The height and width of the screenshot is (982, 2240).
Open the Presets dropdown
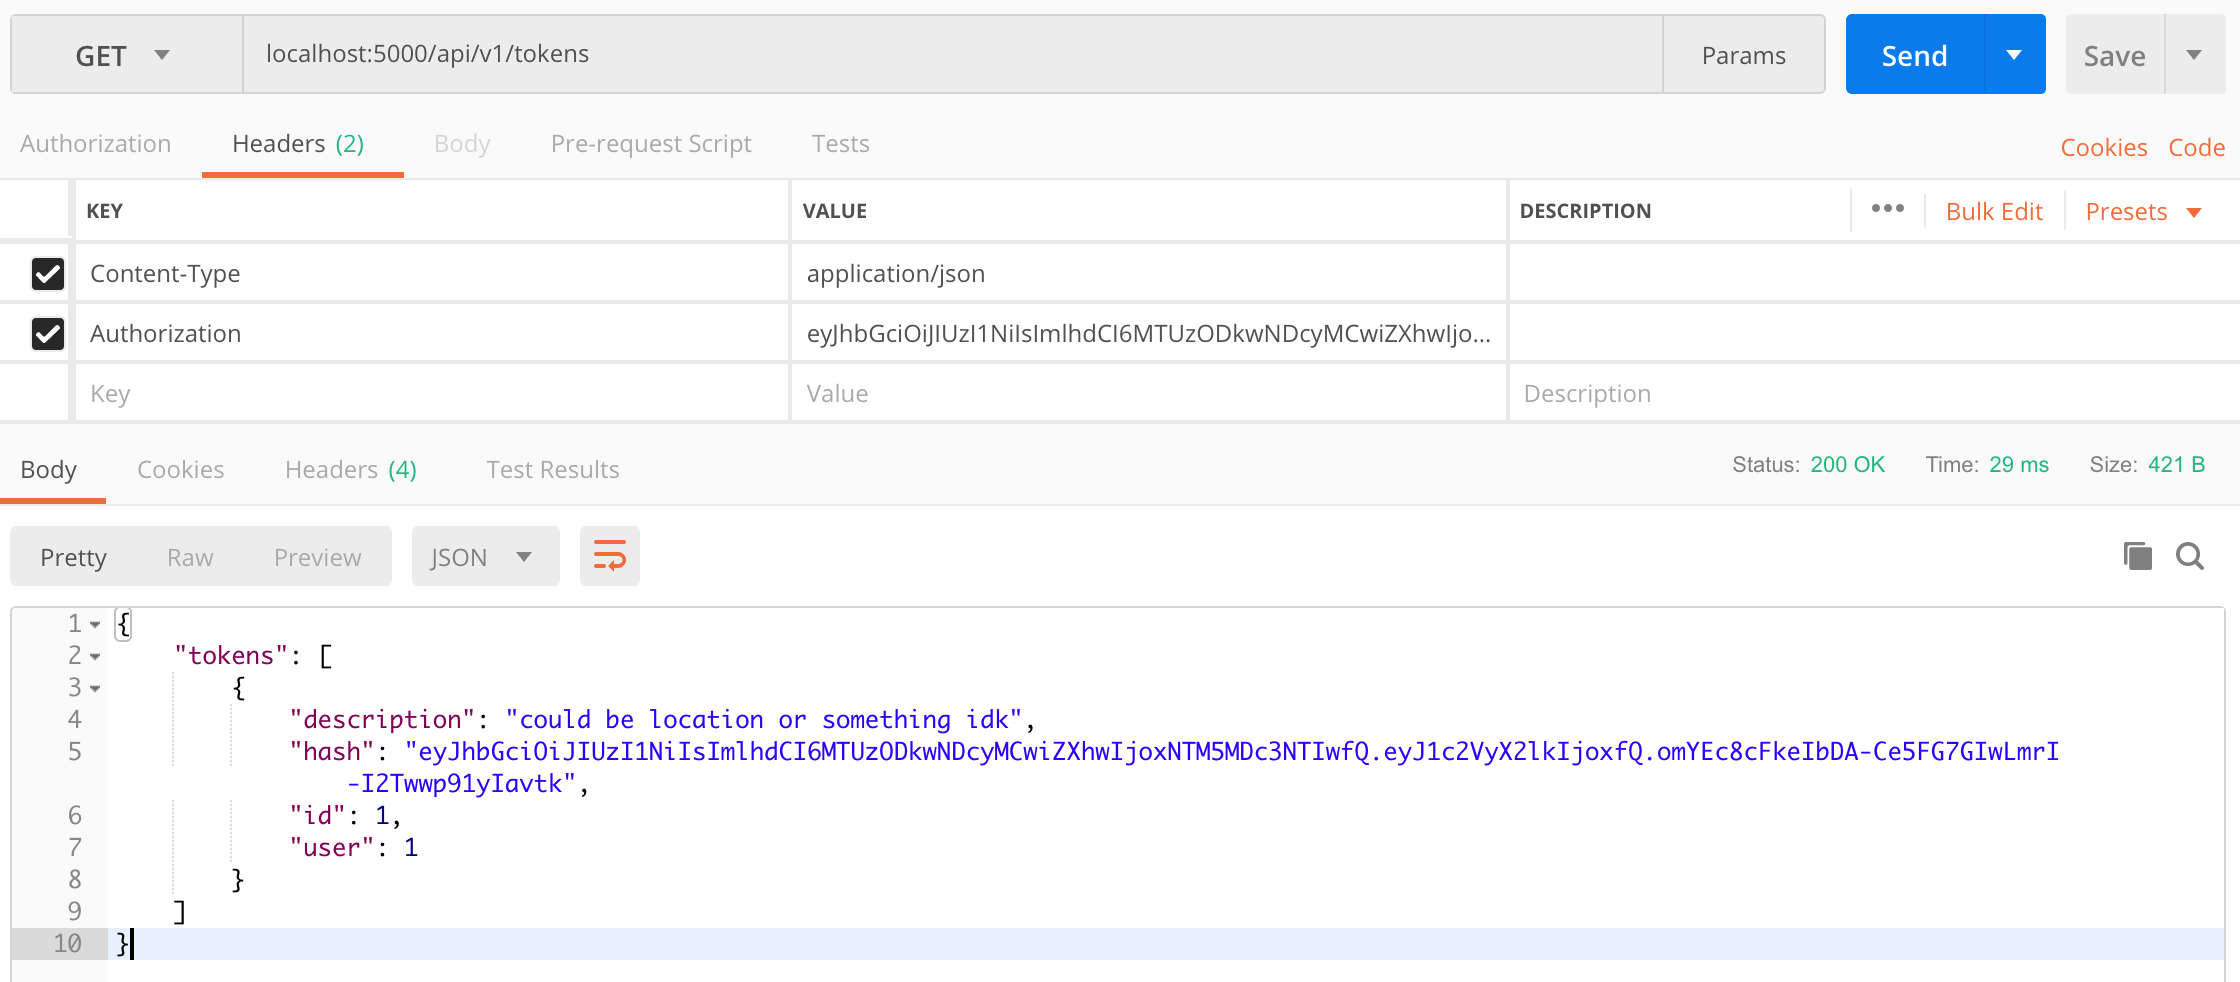pos(2143,212)
